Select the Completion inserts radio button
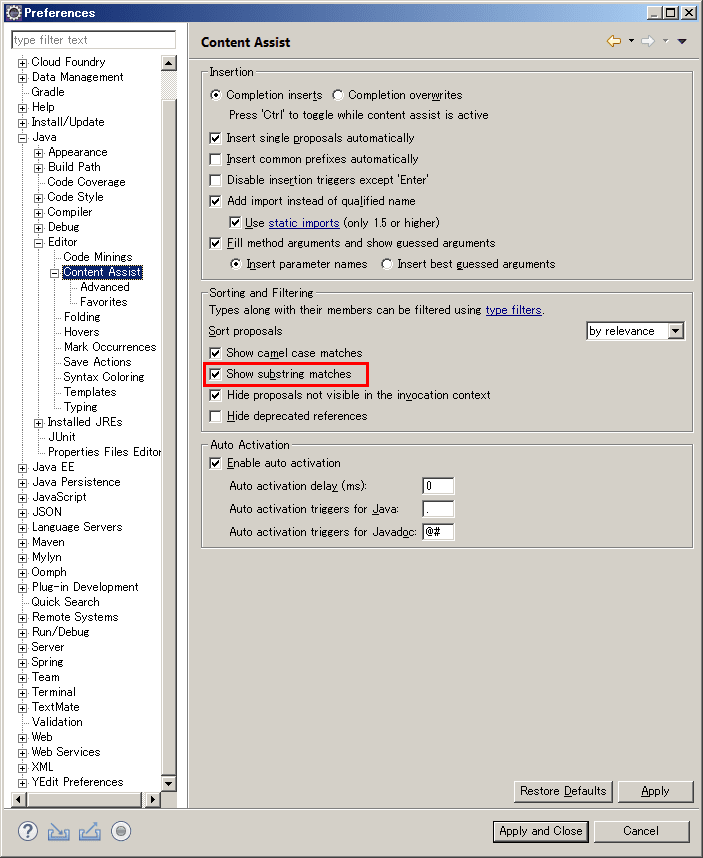The image size is (703, 858). 216,95
